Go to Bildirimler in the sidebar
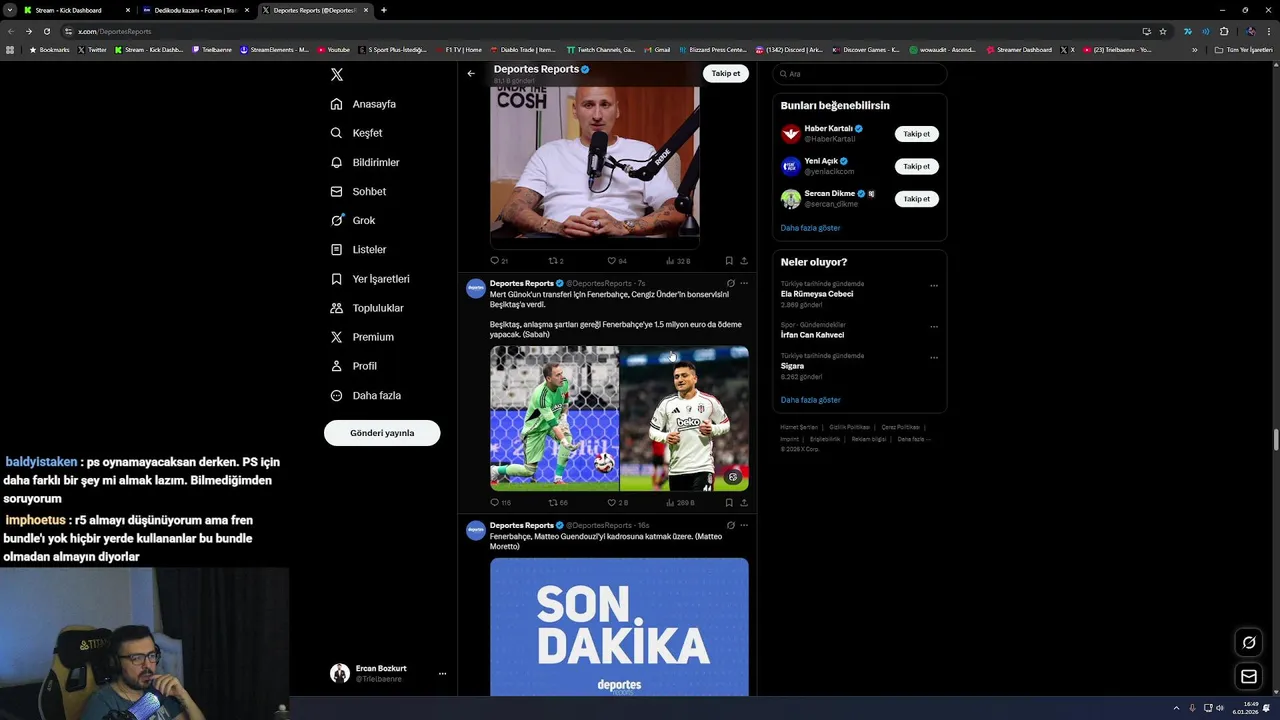The height and width of the screenshot is (720, 1280). pos(365,162)
